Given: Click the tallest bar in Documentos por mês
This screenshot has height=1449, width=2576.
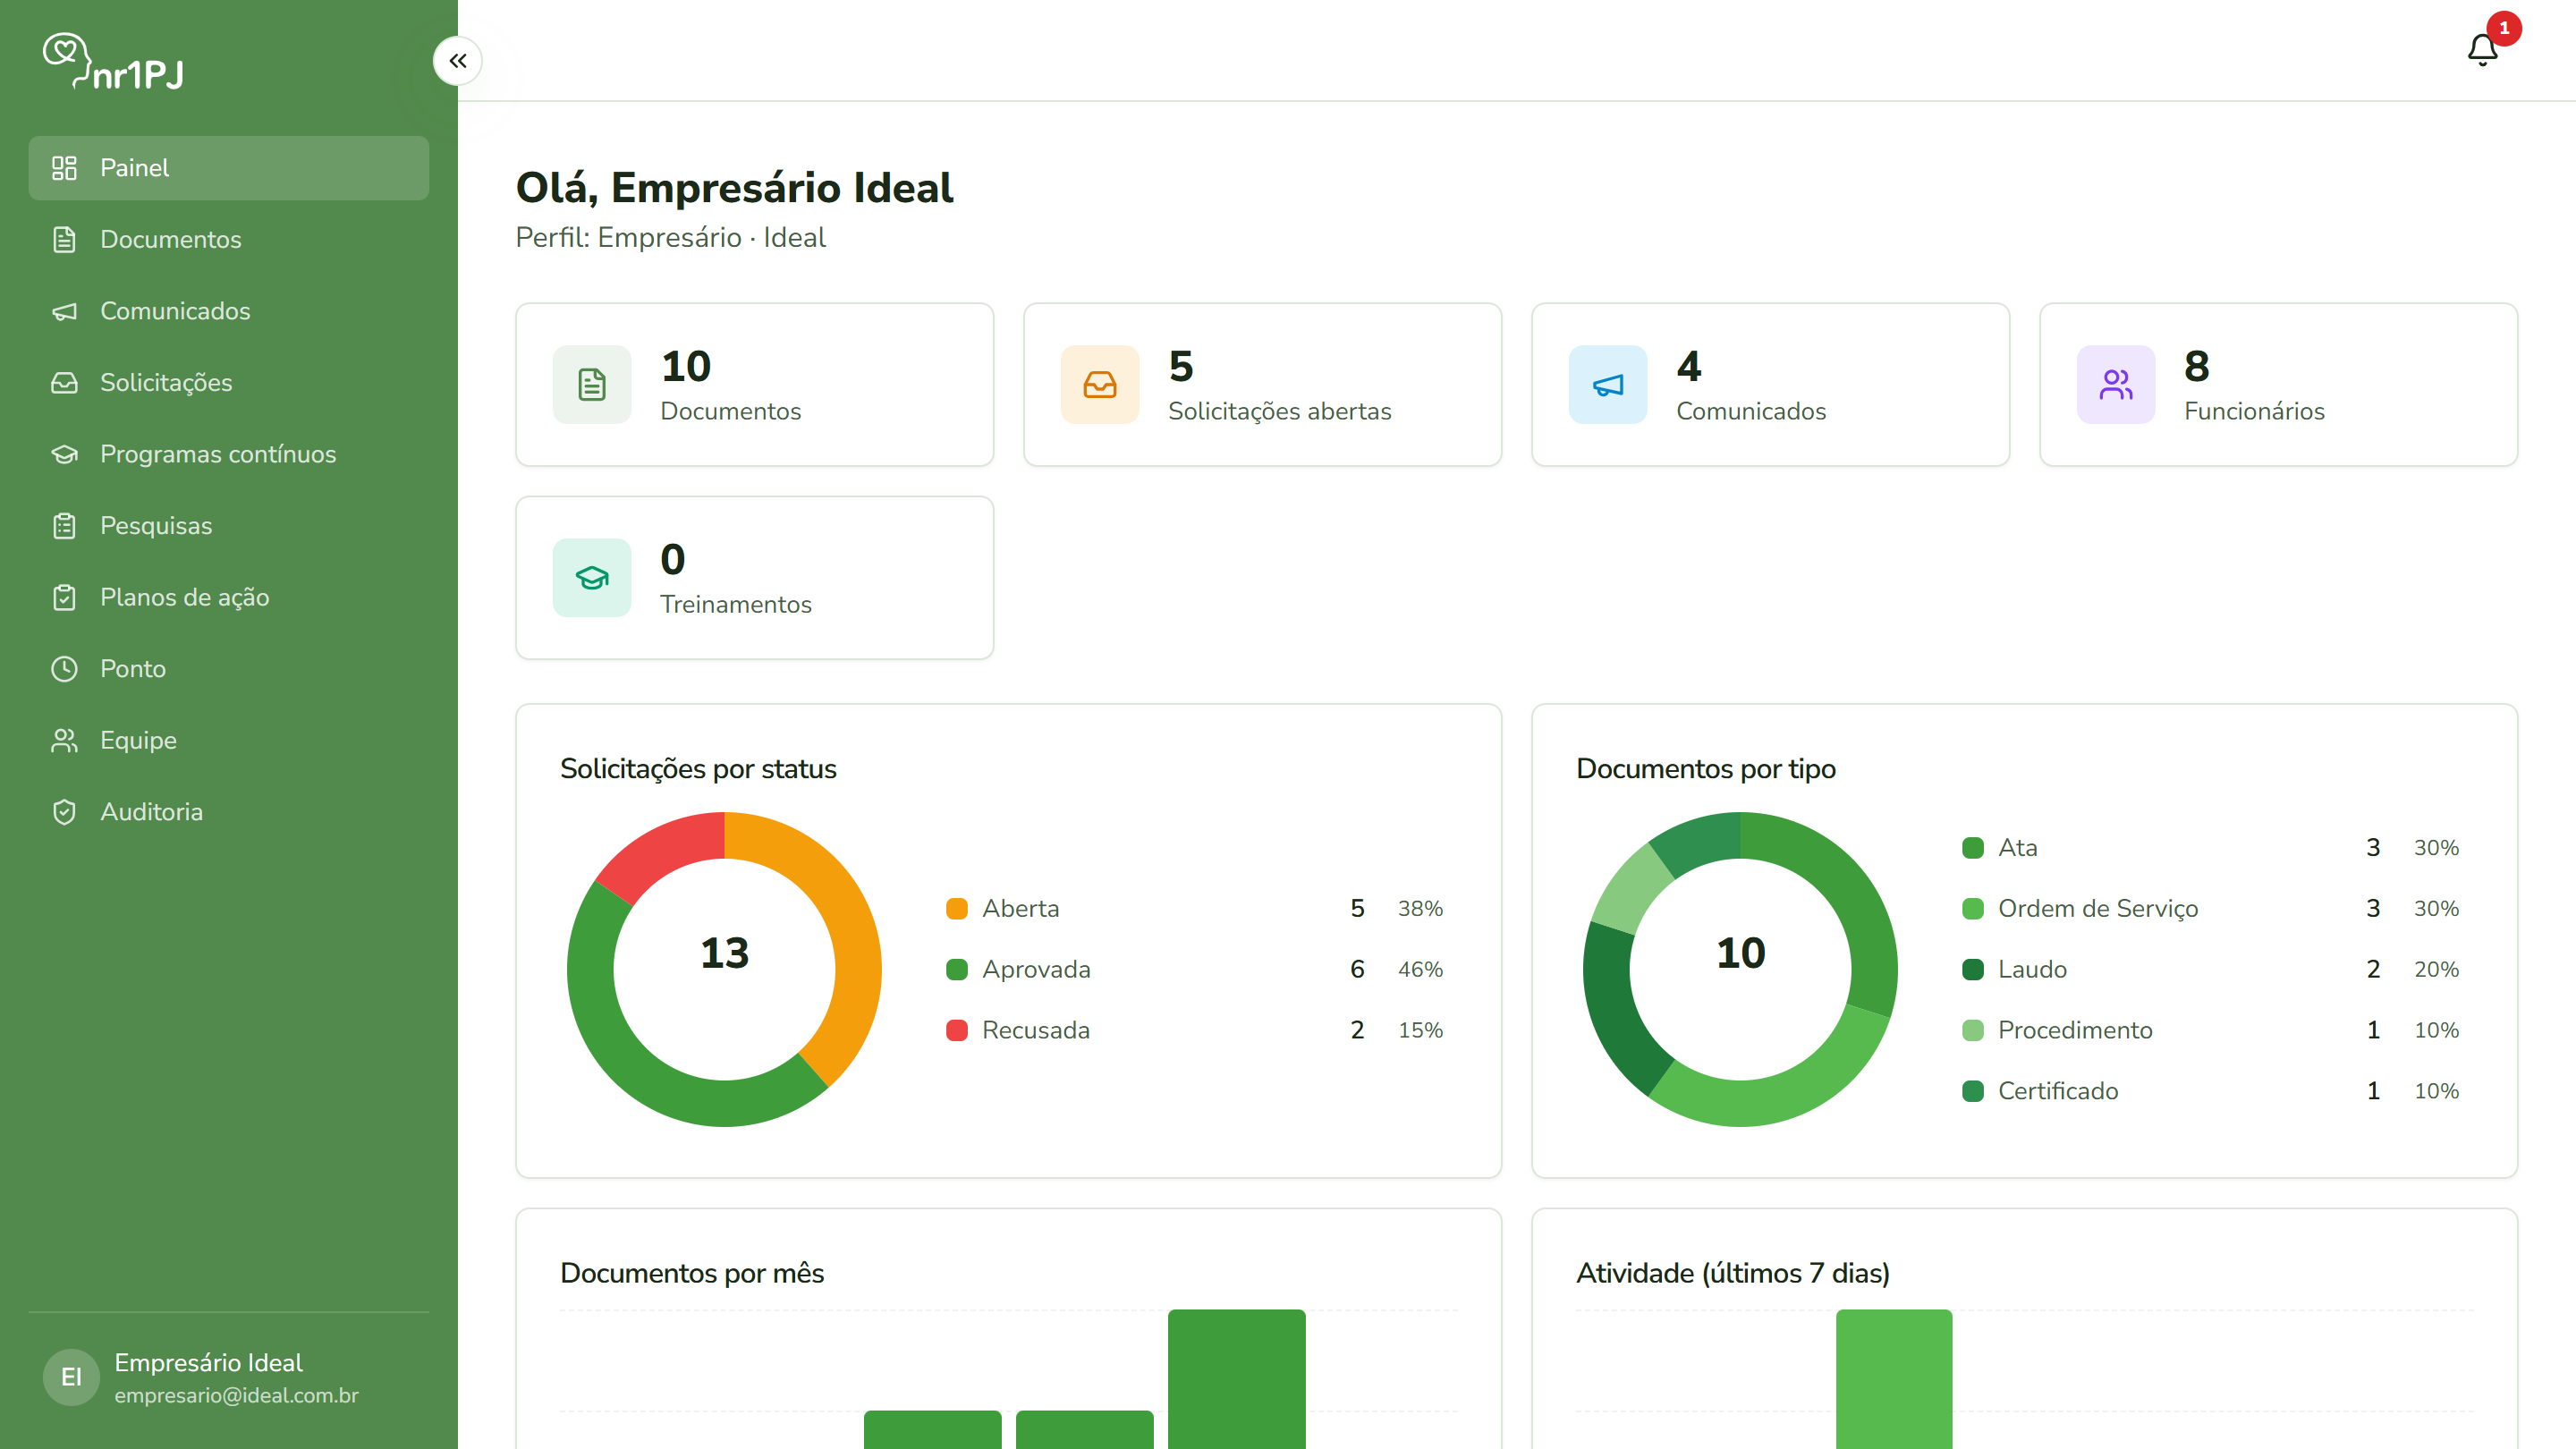Looking at the screenshot, I should coord(1237,1379).
